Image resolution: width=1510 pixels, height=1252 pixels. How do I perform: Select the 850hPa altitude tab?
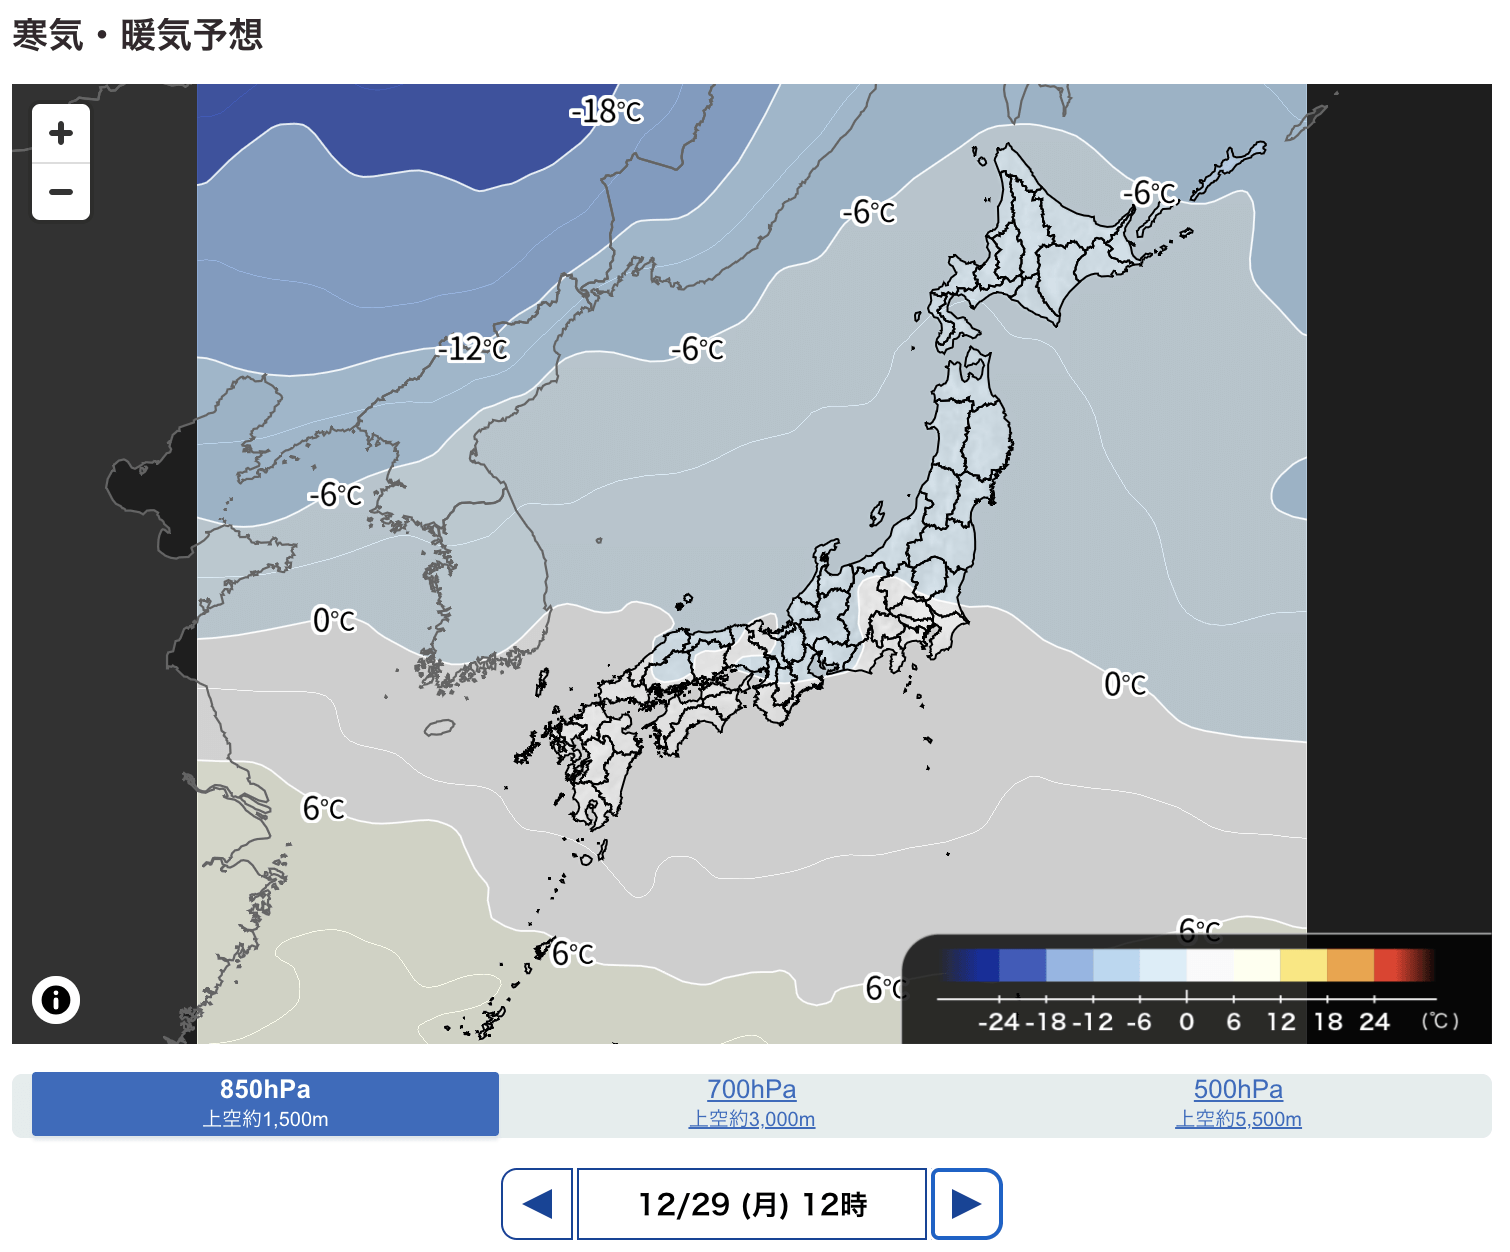pos(265,1103)
